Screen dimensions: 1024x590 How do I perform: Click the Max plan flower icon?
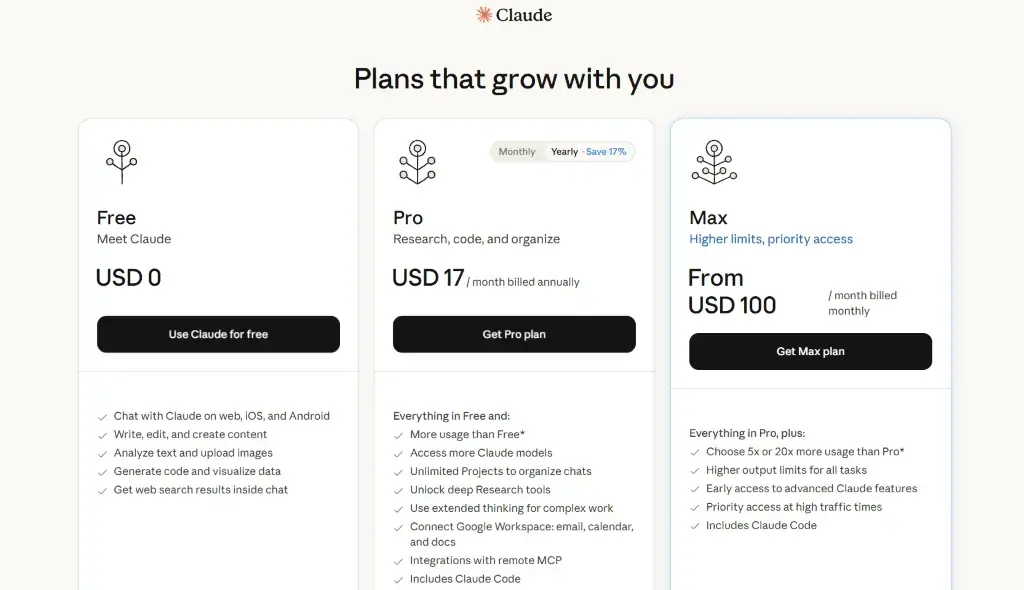[x=713, y=160]
